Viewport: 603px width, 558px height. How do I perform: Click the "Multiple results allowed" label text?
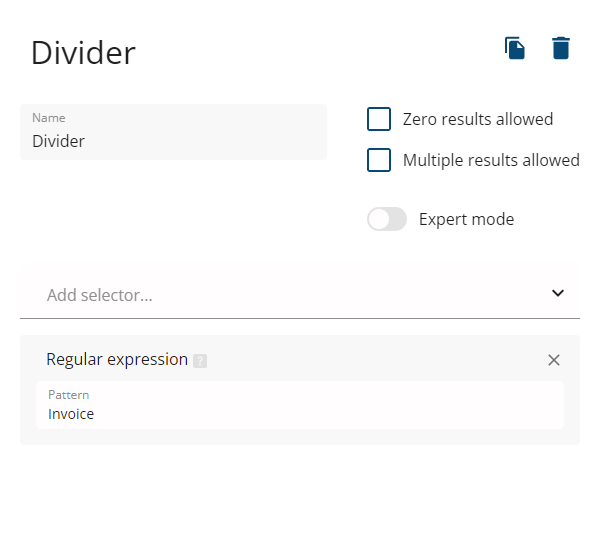tap(491, 160)
